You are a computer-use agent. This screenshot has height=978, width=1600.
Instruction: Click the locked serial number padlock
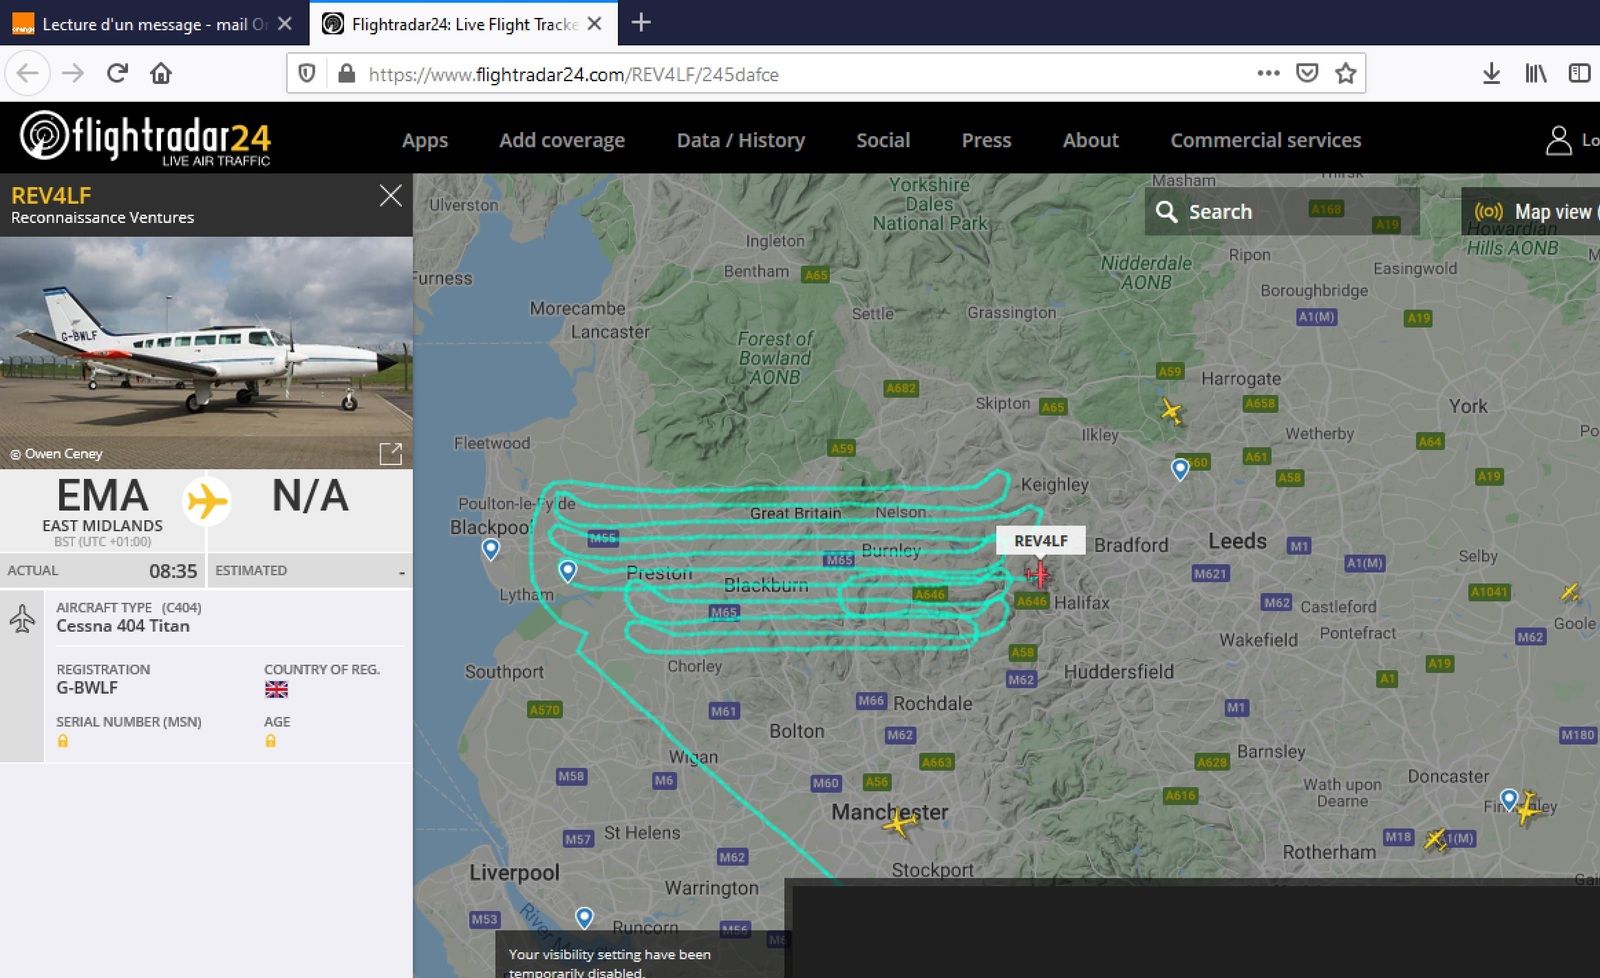(x=63, y=741)
